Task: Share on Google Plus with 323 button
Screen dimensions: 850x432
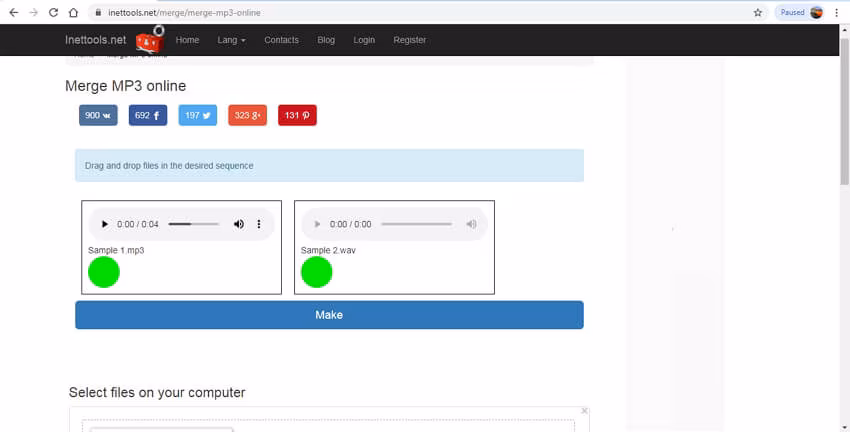Action: [247, 115]
